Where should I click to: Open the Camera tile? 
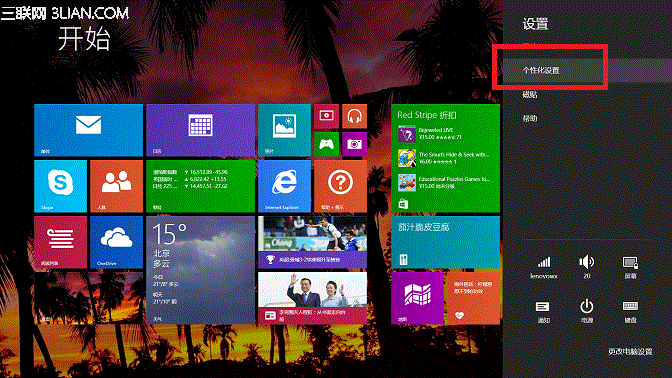(354, 144)
